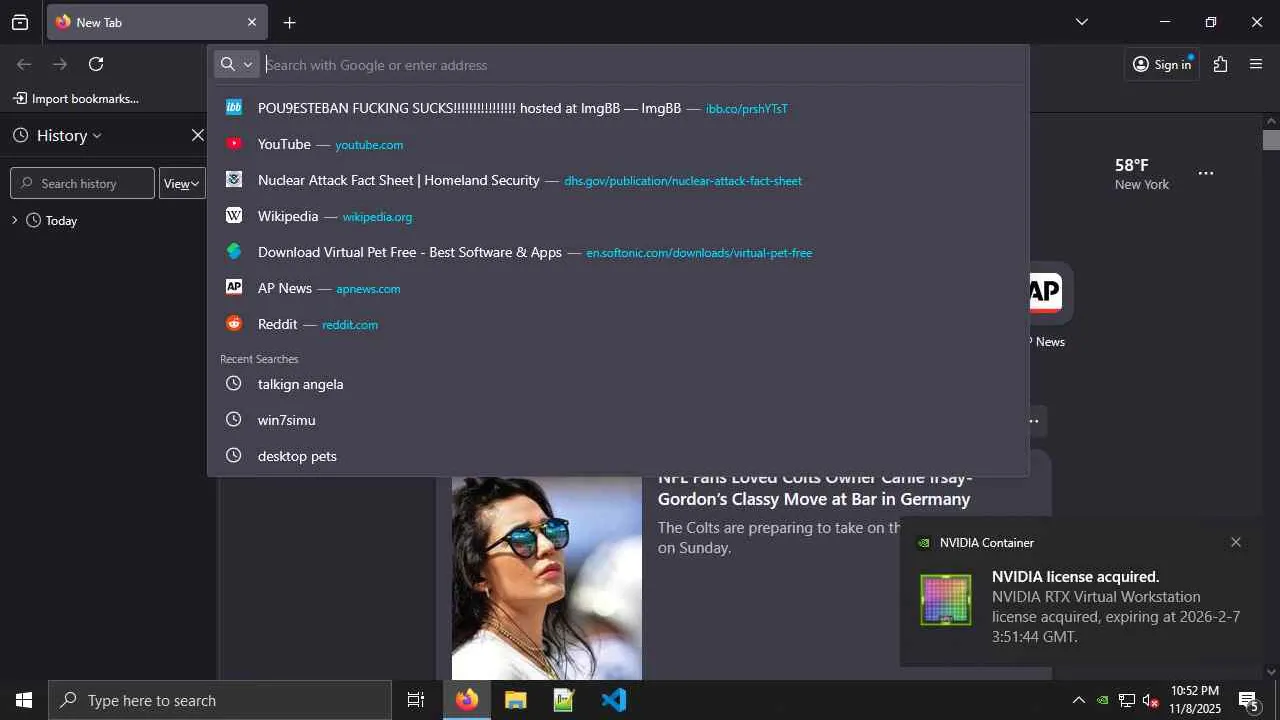Click the NVIDIA system tray icon
1280x720 pixels.
point(1102,700)
